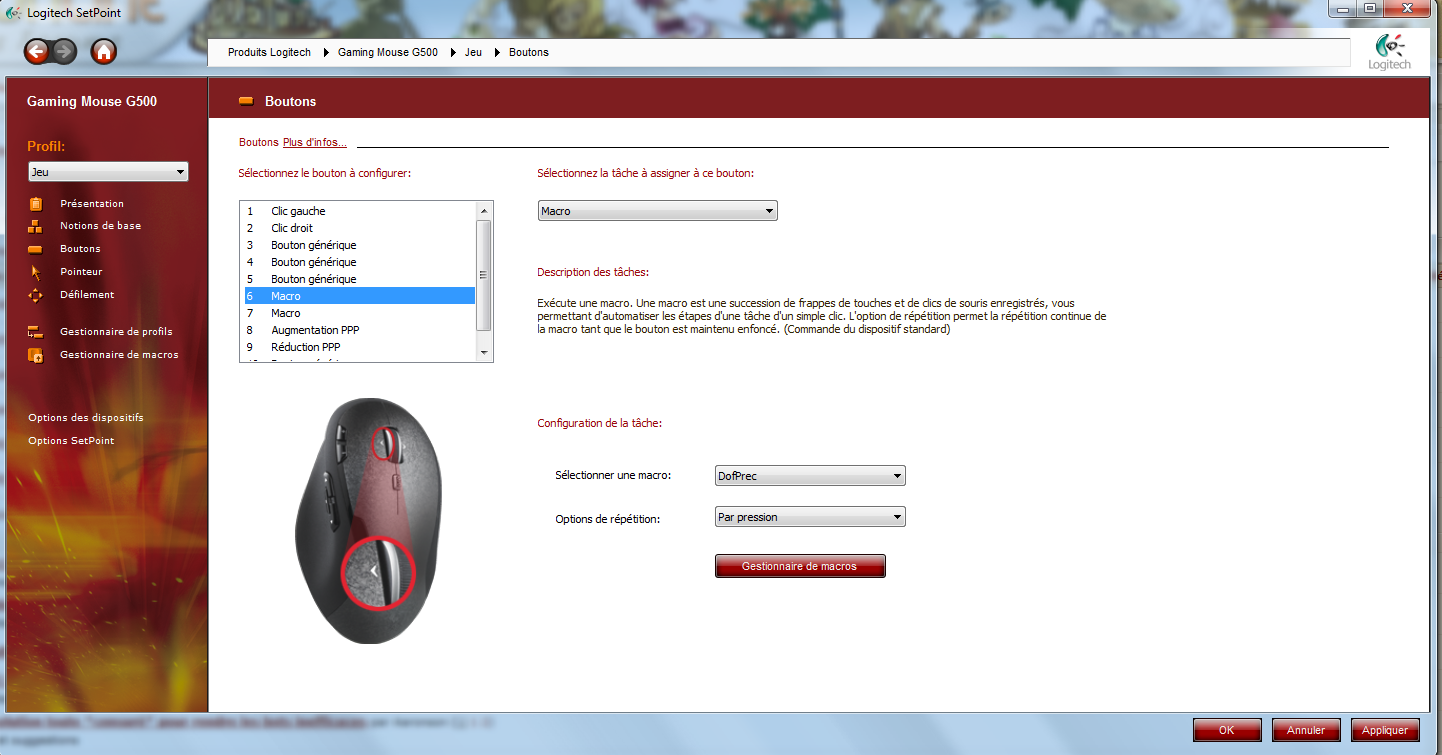Click the Logitech logo
Image resolution: width=1442 pixels, height=755 pixels.
[1390, 52]
